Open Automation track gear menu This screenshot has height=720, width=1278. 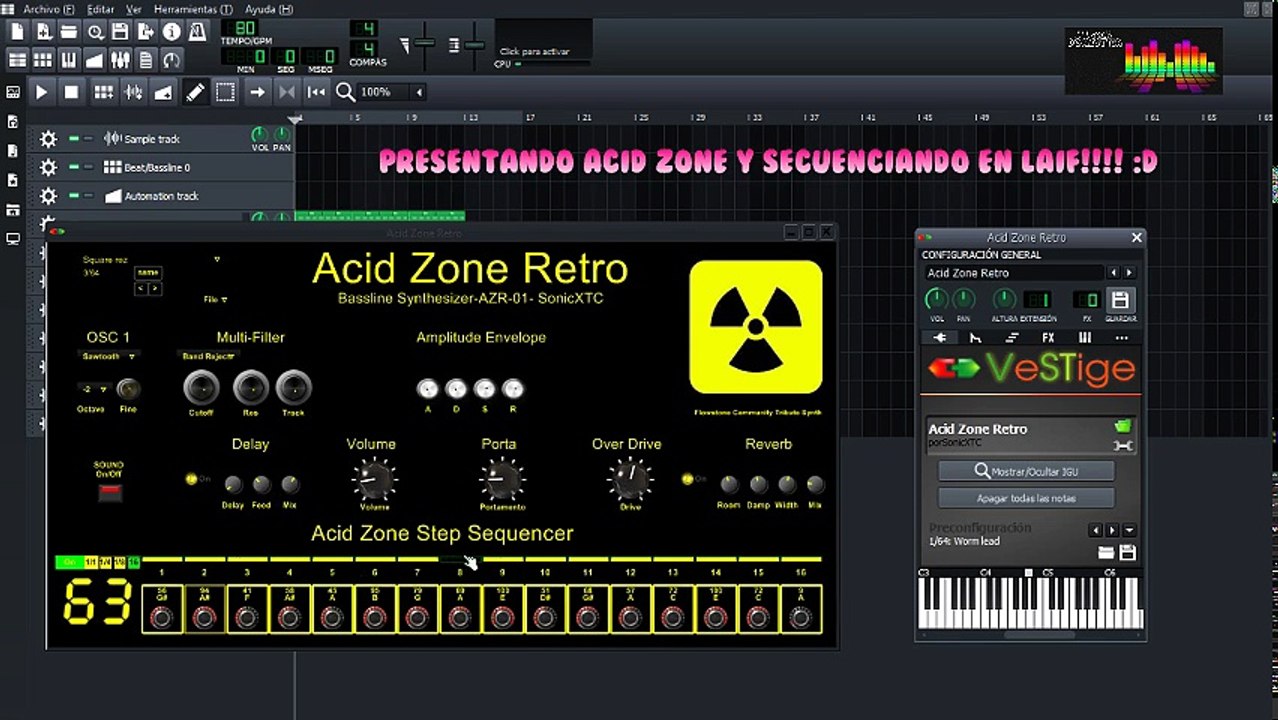48,196
